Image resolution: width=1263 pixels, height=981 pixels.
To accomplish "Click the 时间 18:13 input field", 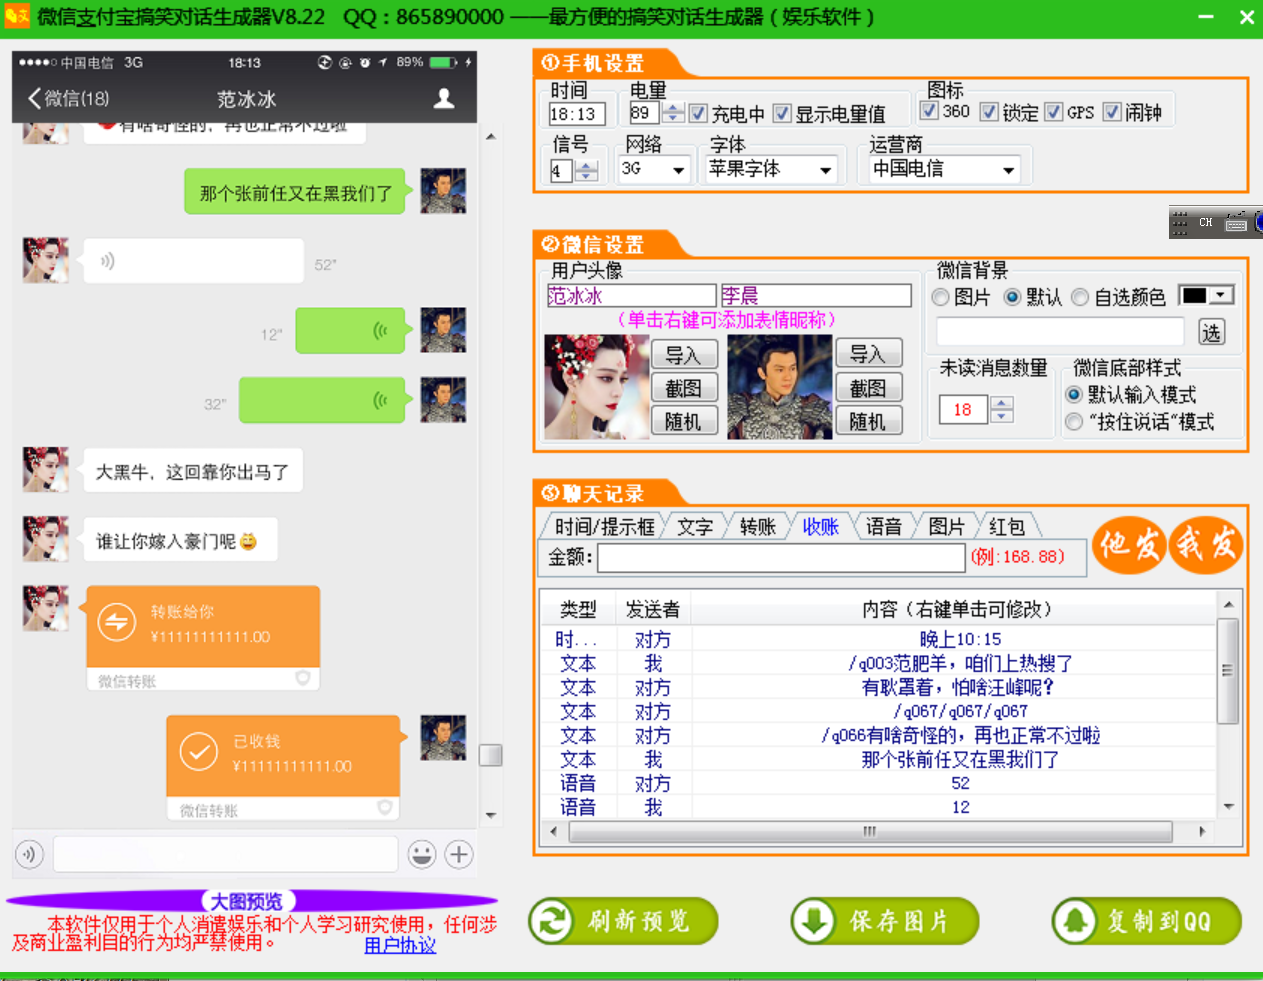I will point(577,114).
